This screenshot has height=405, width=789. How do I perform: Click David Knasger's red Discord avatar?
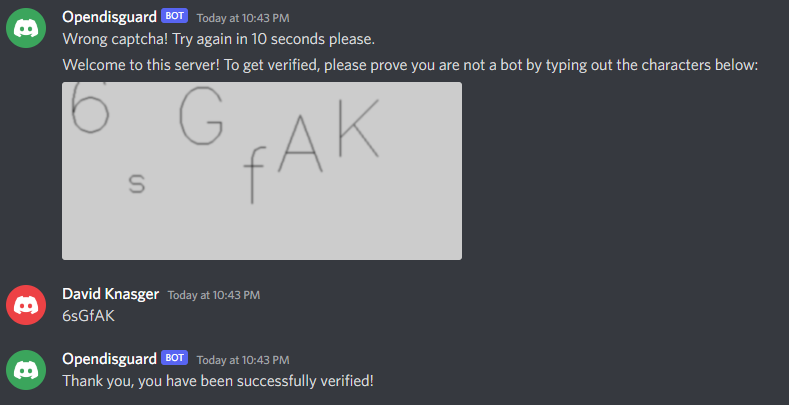[x=26, y=305]
